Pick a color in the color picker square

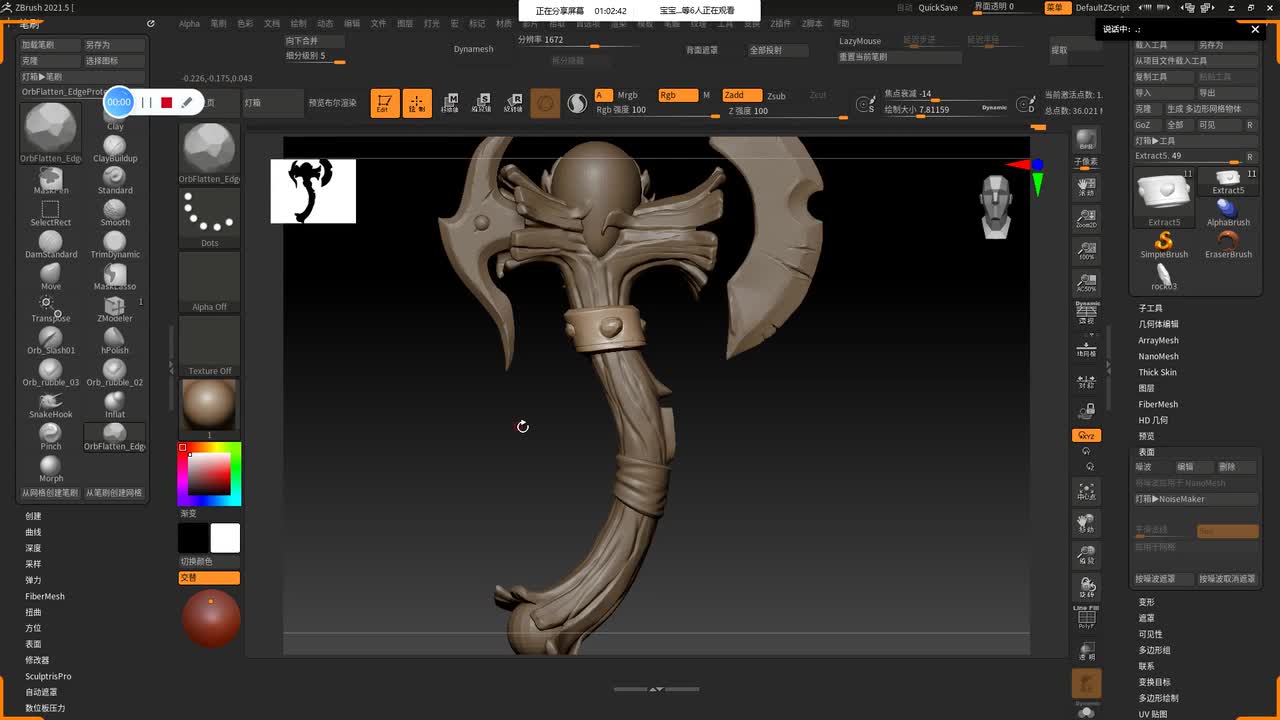tap(209, 473)
